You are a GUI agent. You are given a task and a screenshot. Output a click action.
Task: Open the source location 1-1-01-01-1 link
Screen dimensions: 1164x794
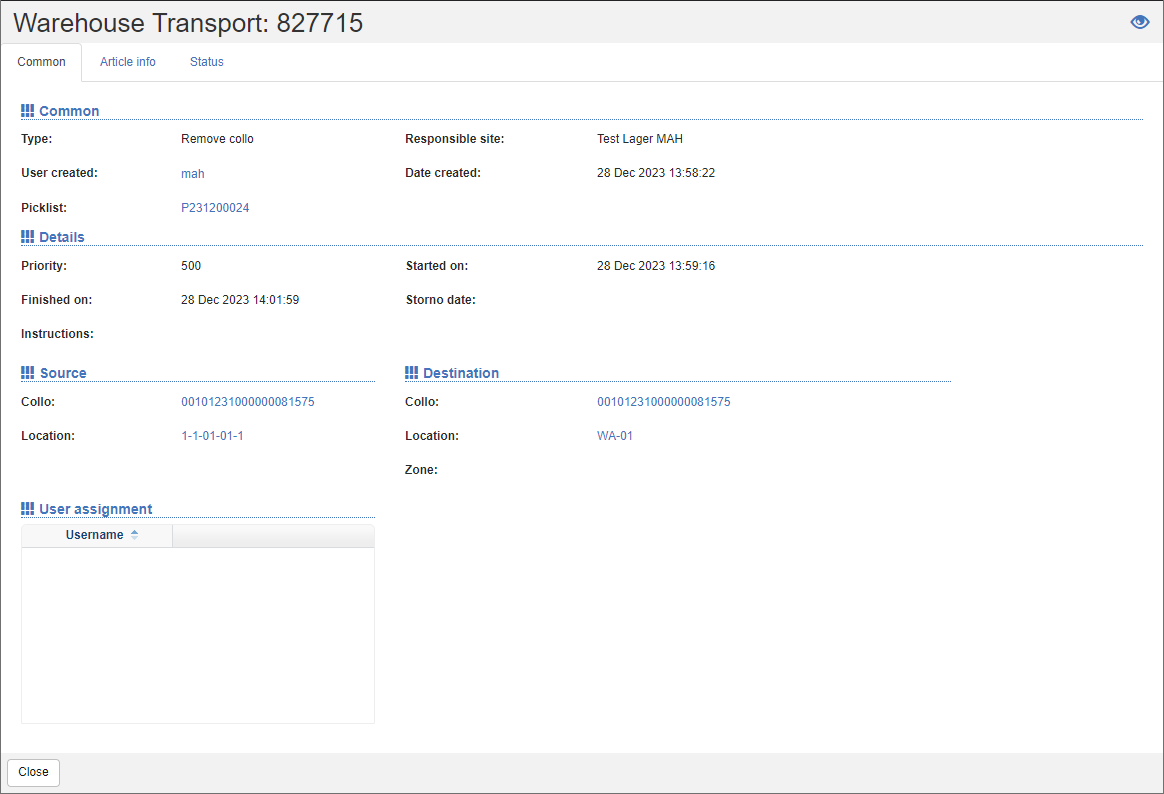212,435
